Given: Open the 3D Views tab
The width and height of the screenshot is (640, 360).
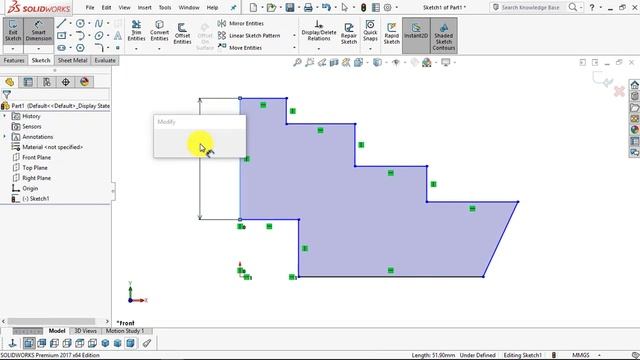Looking at the screenshot, I should point(85,331).
